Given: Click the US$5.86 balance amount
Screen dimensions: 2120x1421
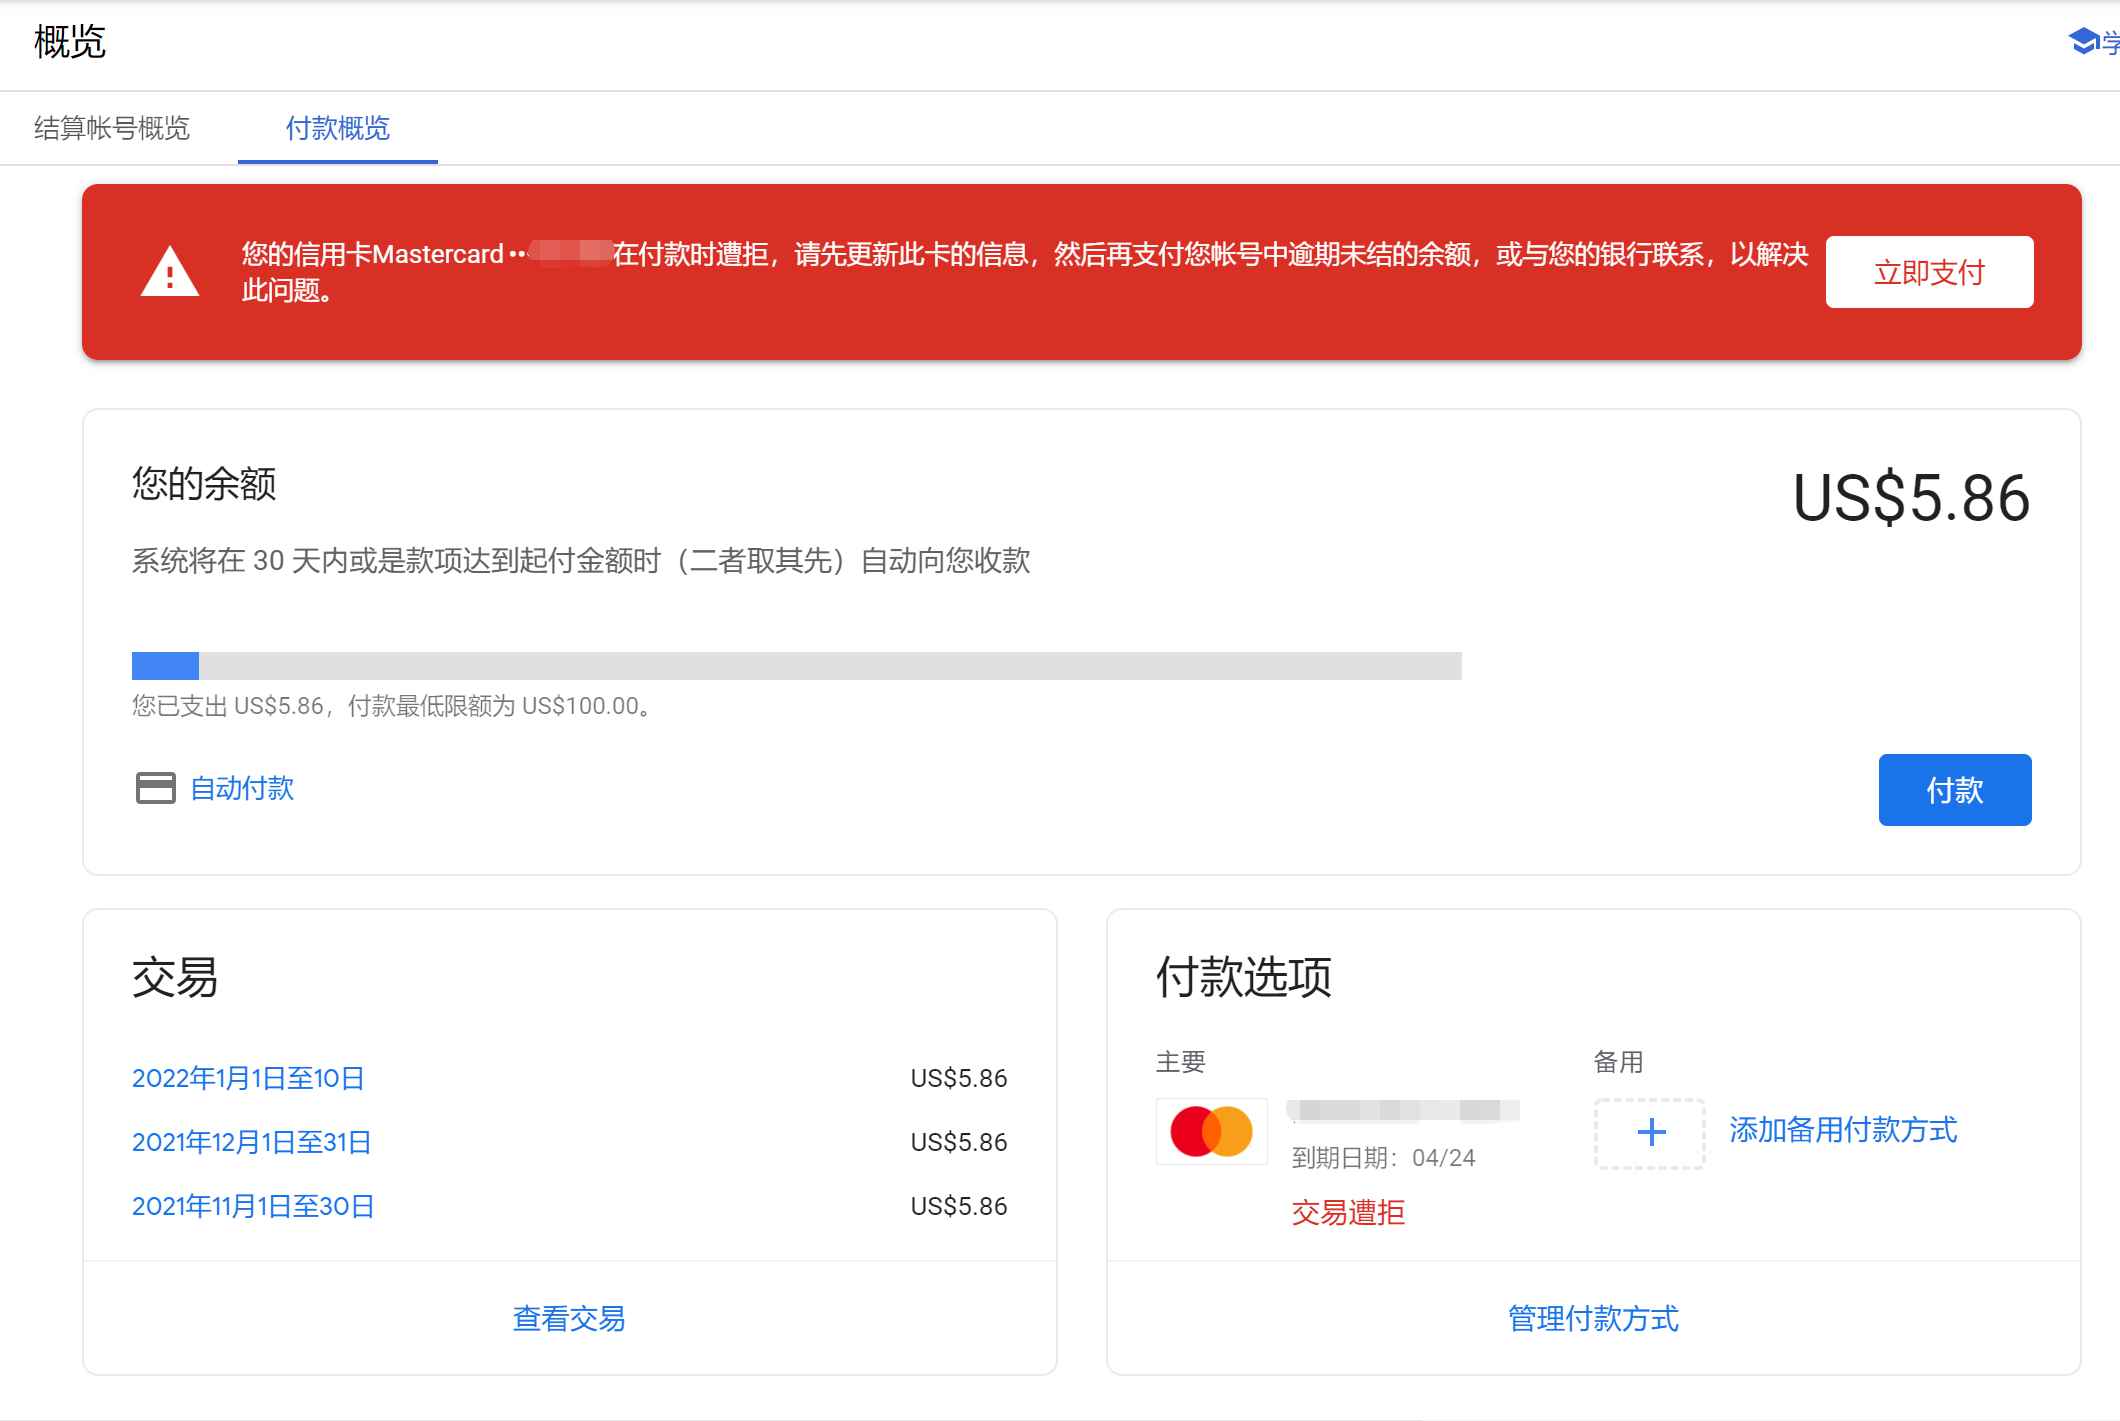Looking at the screenshot, I should tap(1910, 496).
